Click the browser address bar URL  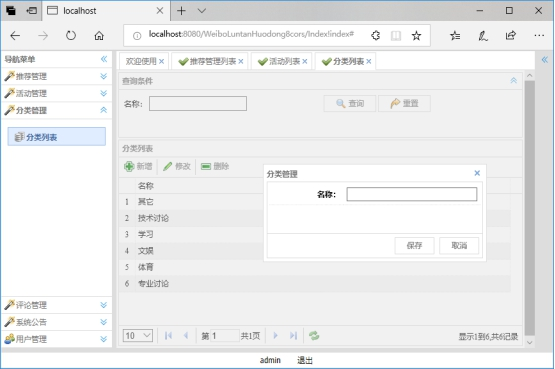[251, 34]
